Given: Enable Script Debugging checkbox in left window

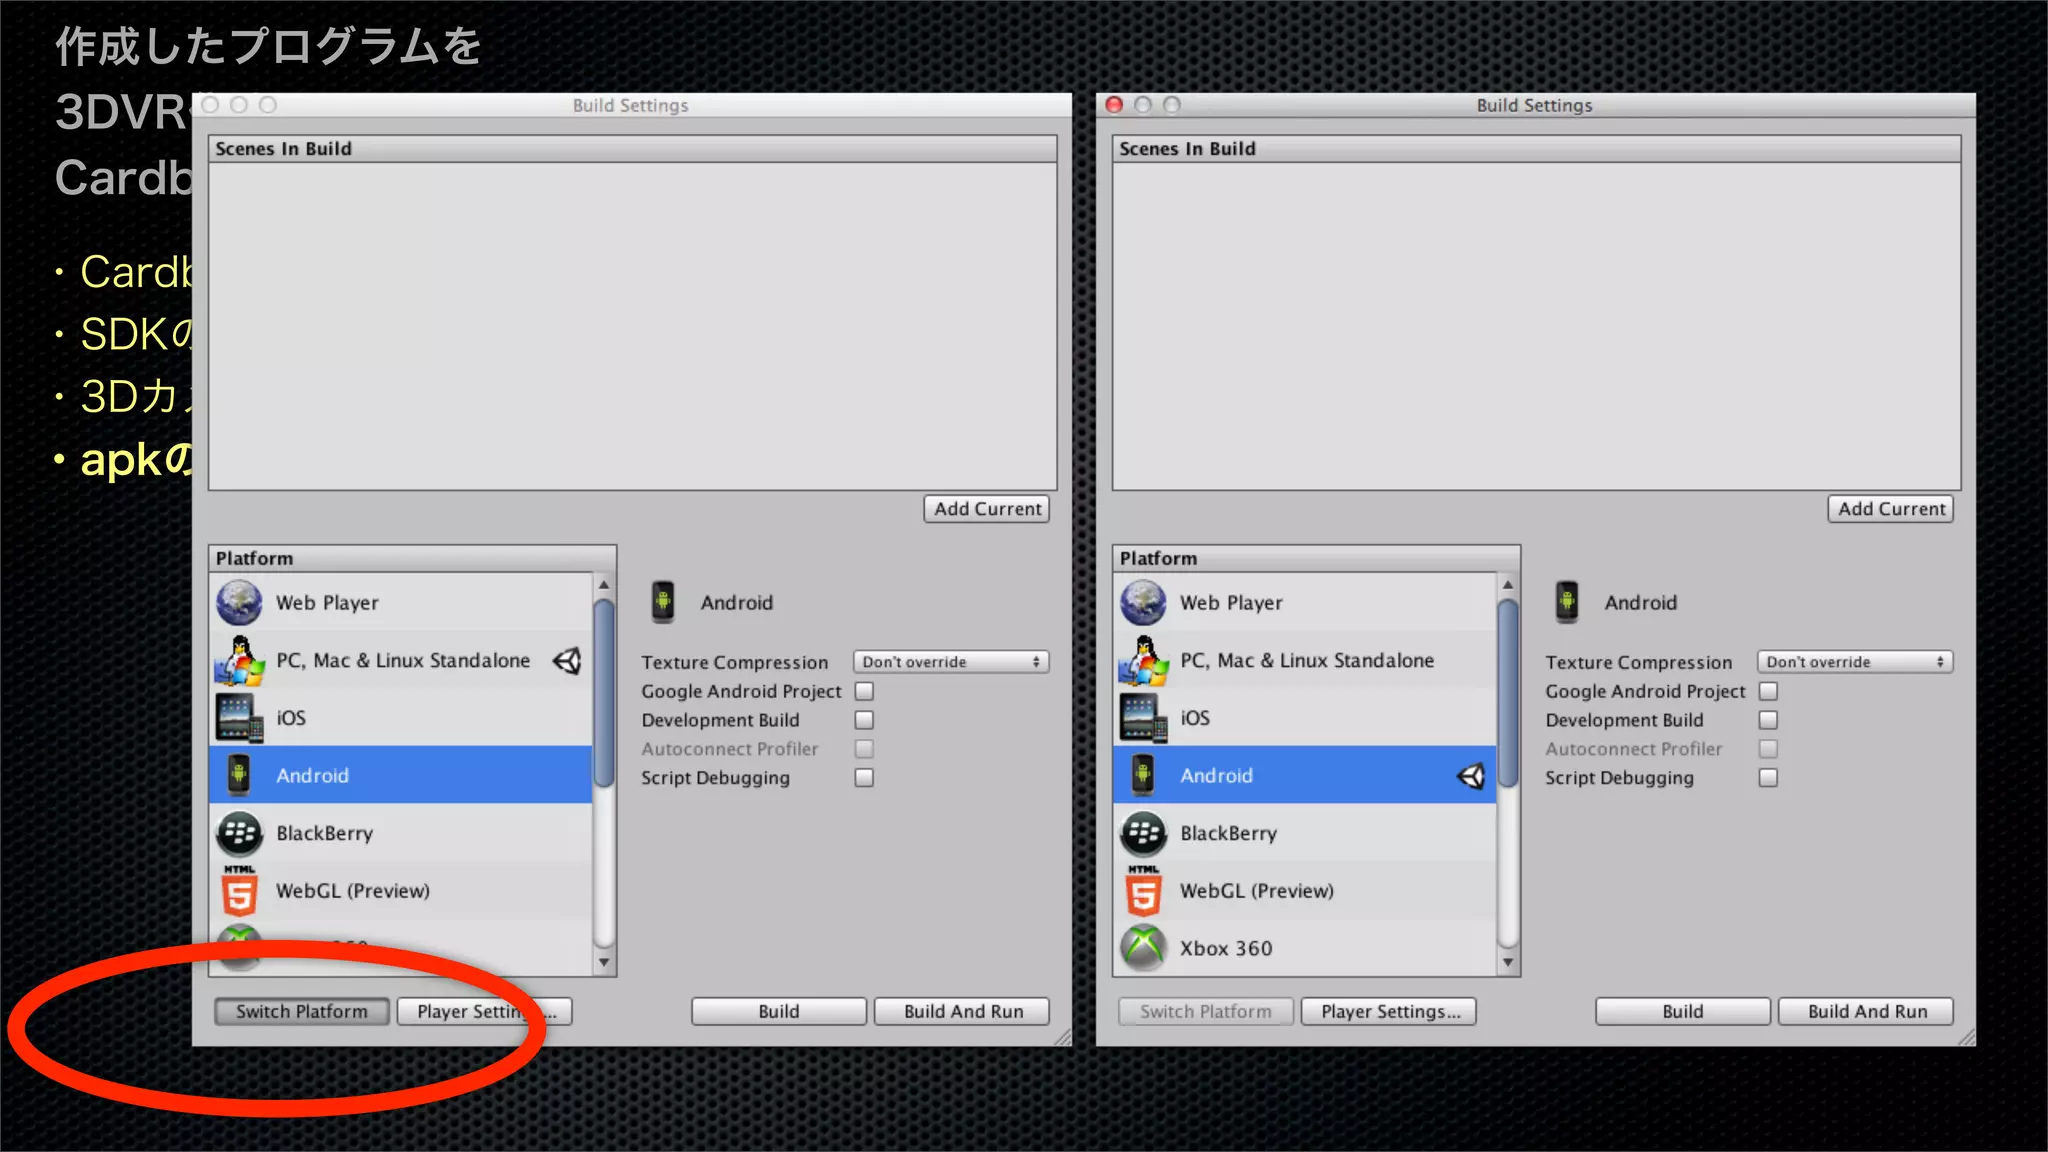Looking at the screenshot, I should point(865,778).
